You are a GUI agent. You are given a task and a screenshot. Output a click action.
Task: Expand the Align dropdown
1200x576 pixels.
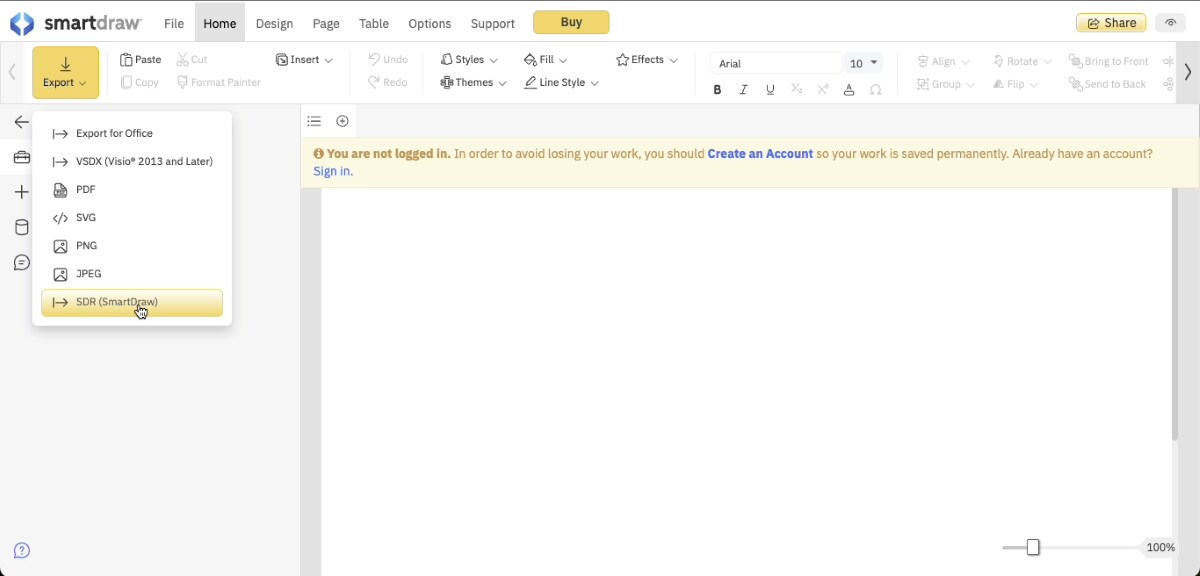click(943, 61)
